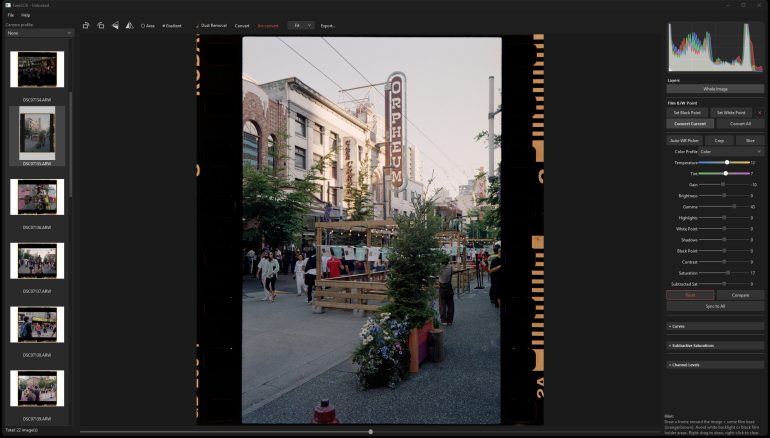Select the highlighted portrait street thumbnail
This screenshot has height=438, width=770.
coord(37,133)
